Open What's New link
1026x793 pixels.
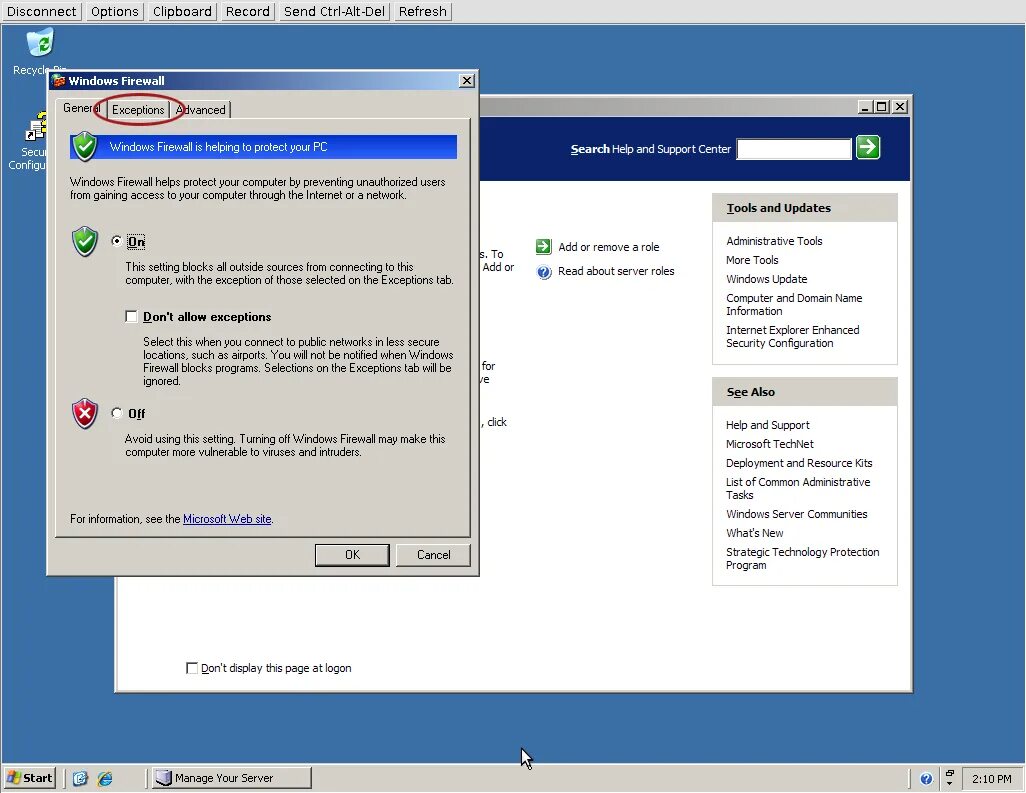[x=754, y=533]
